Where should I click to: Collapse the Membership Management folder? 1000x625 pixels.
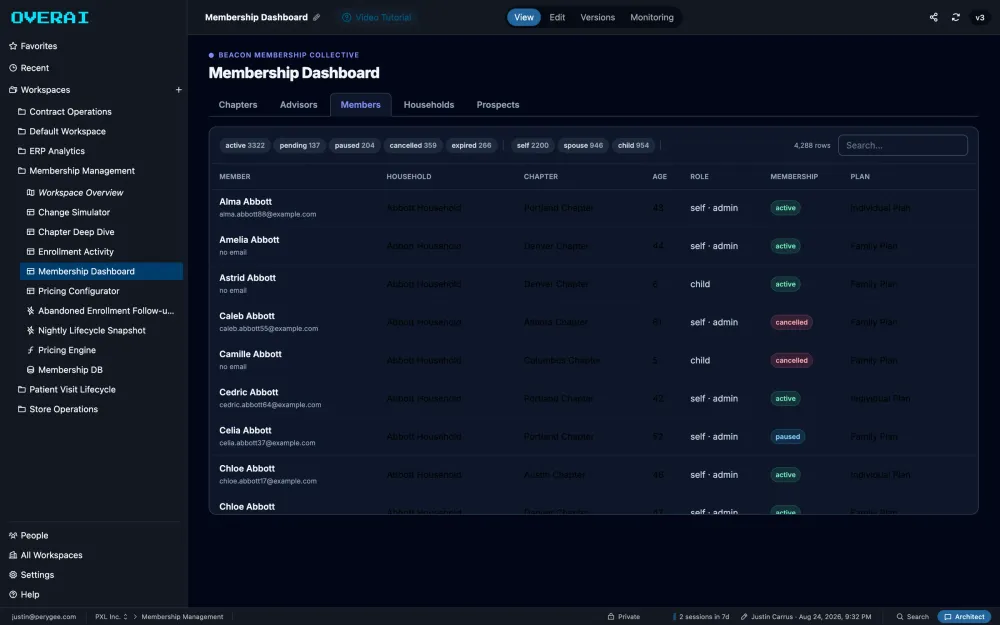click(76, 171)
